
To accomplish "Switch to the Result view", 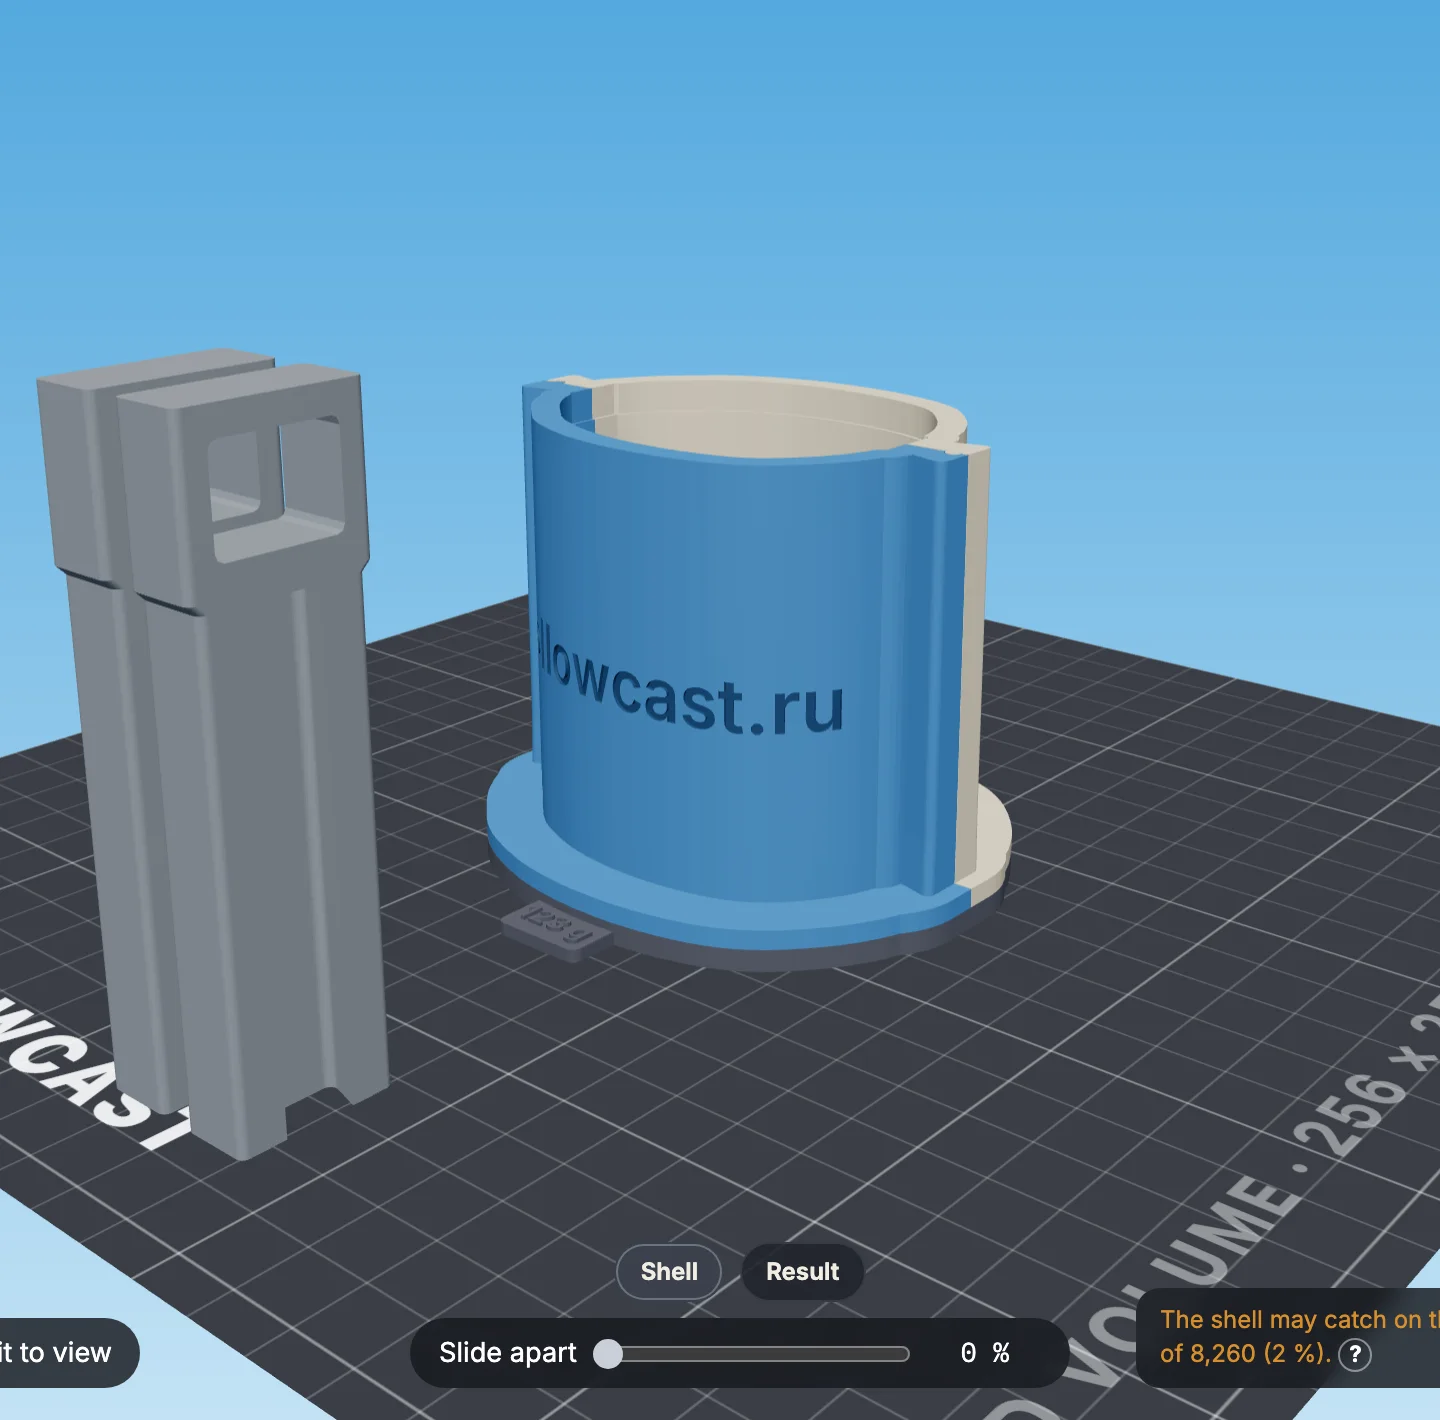I will 802,1271.
